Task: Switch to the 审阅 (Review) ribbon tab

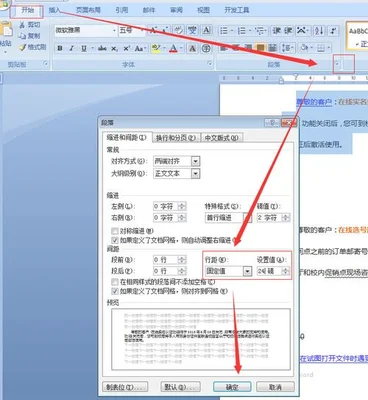Action: [x=176, y=10]
